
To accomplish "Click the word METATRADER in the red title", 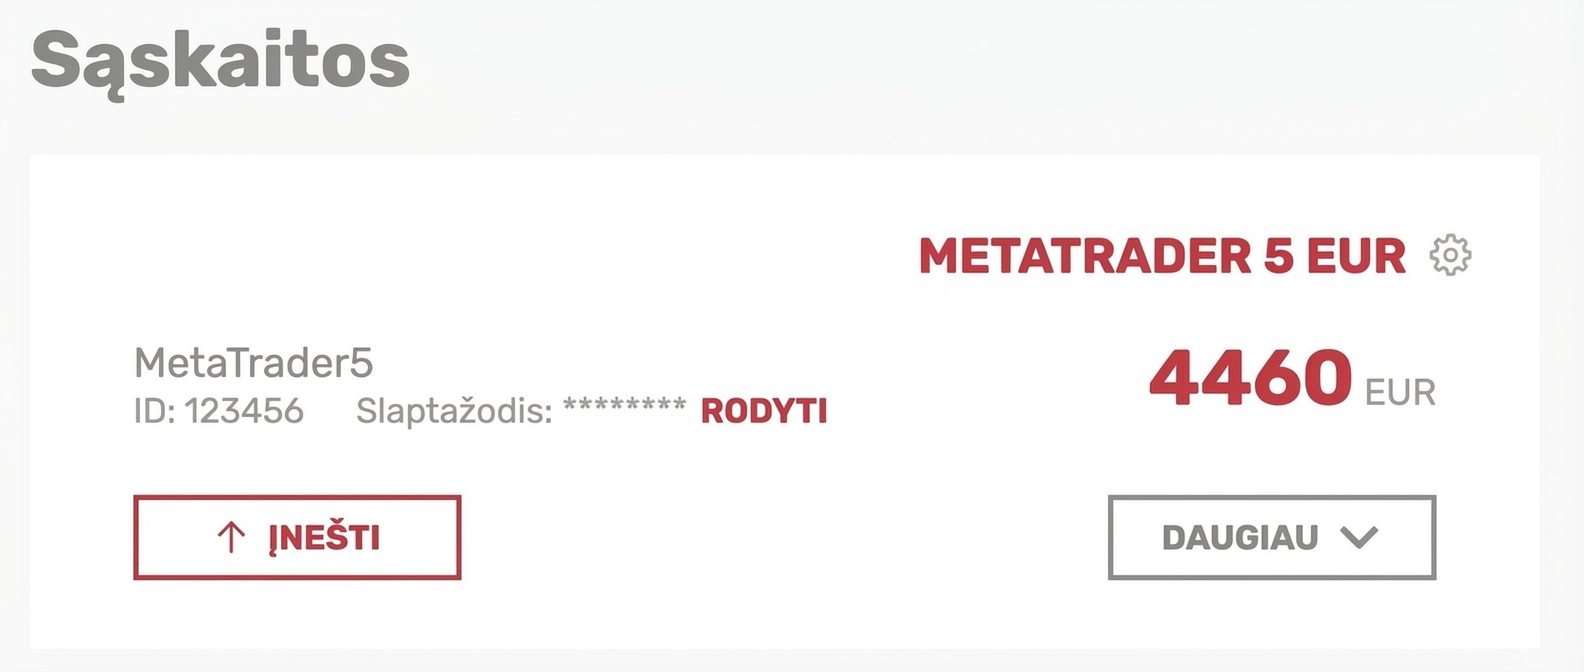I will tap(1084, 256).
